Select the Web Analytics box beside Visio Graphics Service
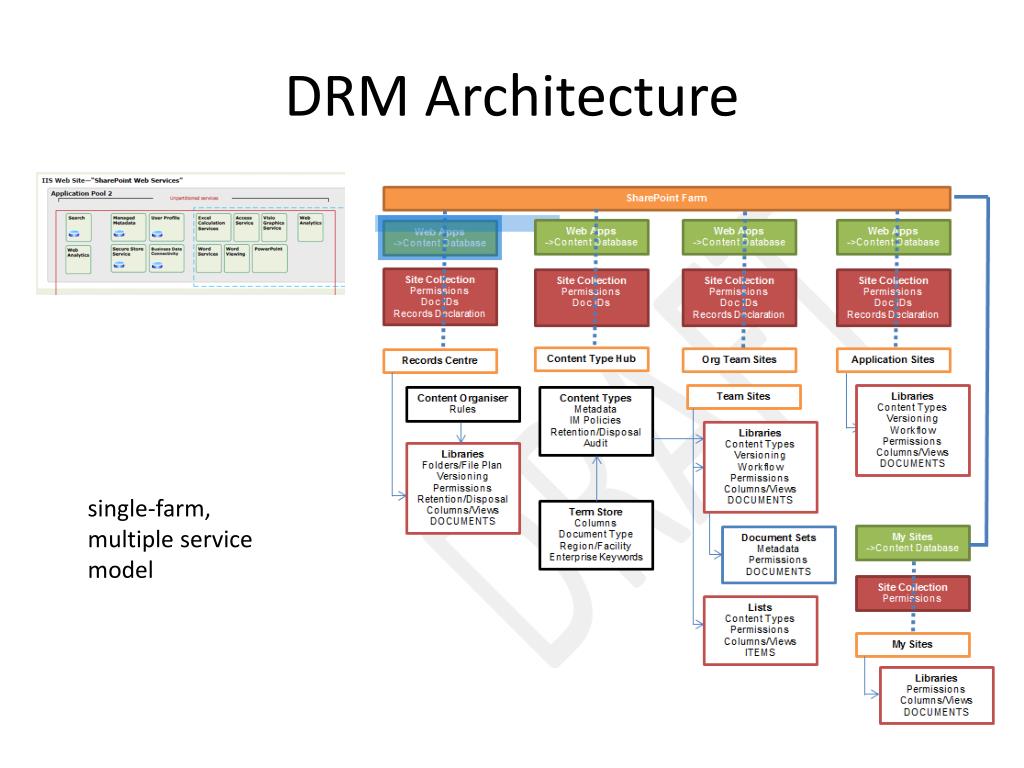Screen dimensions: 1024x768 310,227
